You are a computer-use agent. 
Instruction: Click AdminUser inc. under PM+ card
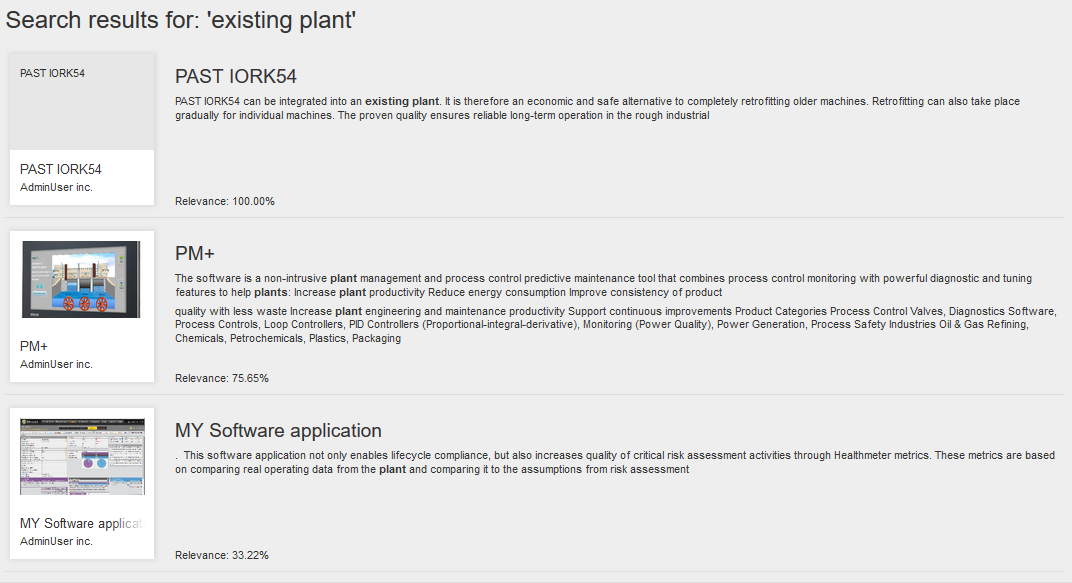tap(56, 364)
